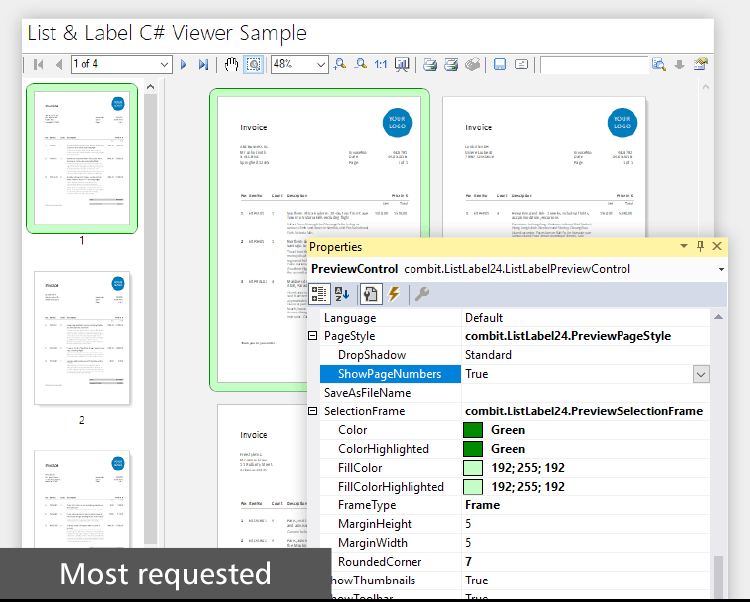Select page 2 thumbnail in sidebar
The image size is (750, 602).
(x=82, y=338)
